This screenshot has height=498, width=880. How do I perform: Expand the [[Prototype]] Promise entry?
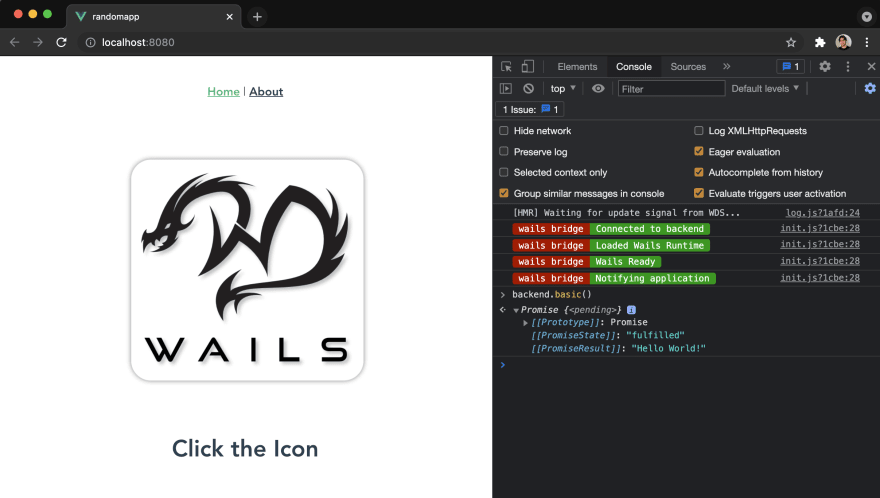point(525,323)
